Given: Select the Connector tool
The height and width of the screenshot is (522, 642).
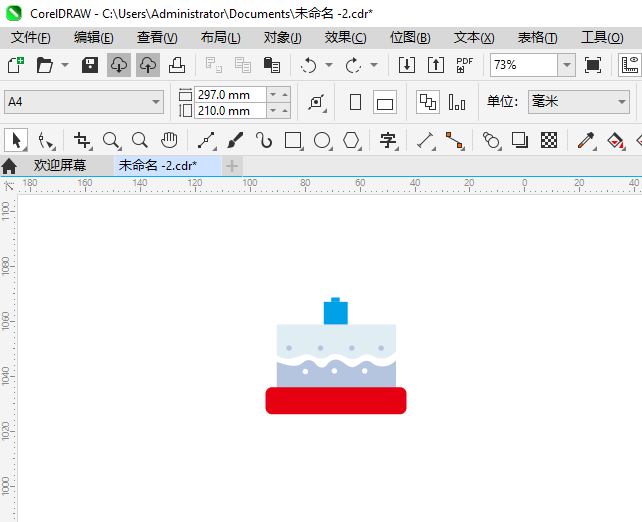Looking at the screenshot, I should [x=454, y=140].
